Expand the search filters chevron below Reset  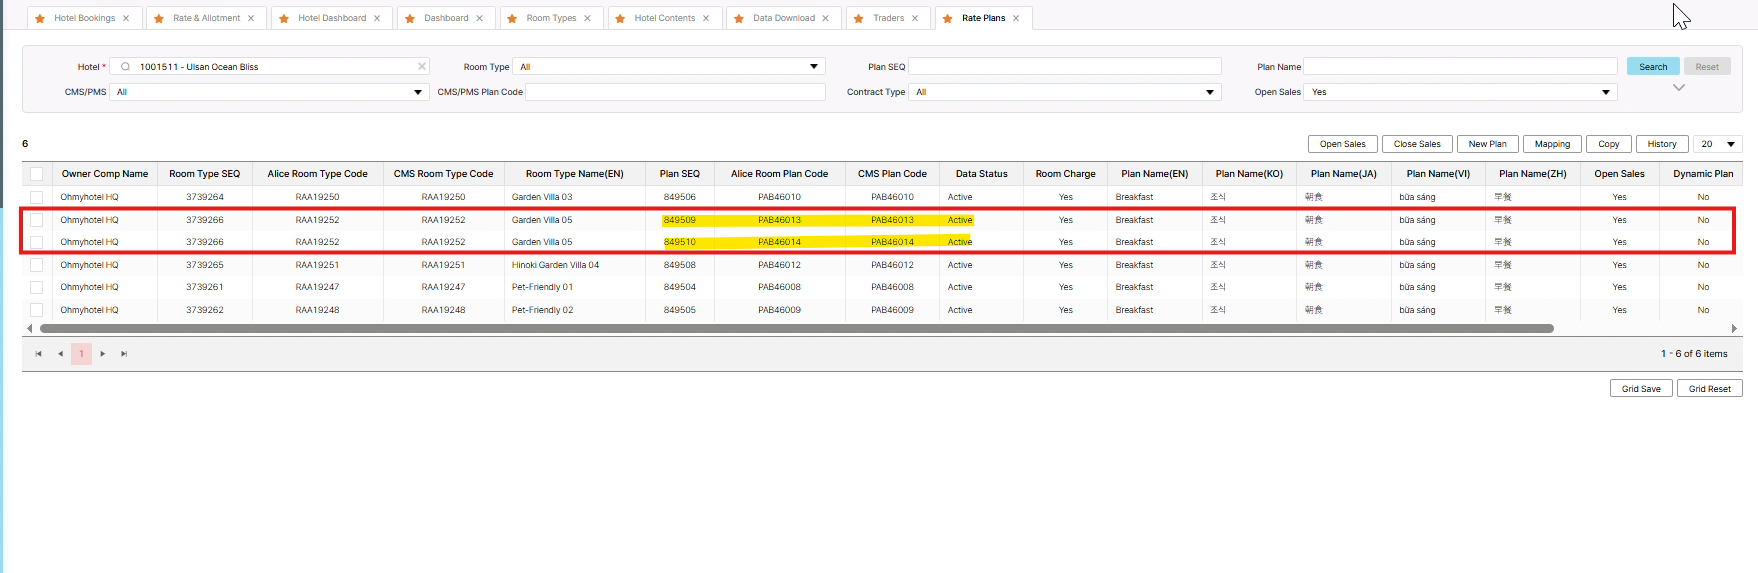[x=1679, y=88]
